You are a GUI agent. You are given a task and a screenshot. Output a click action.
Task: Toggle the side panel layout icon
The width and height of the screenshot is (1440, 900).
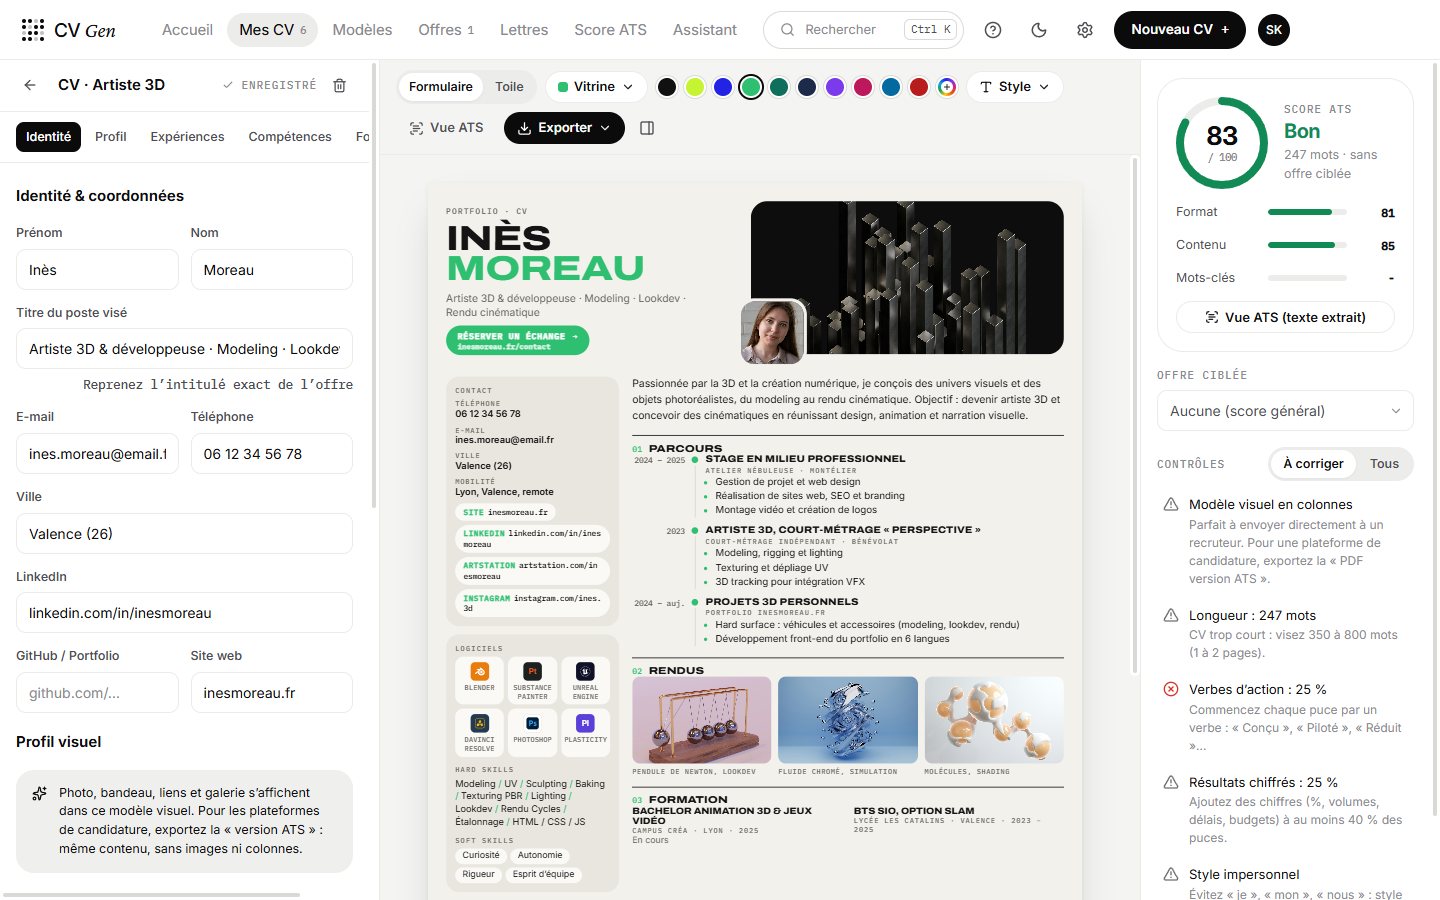point(647,128)
